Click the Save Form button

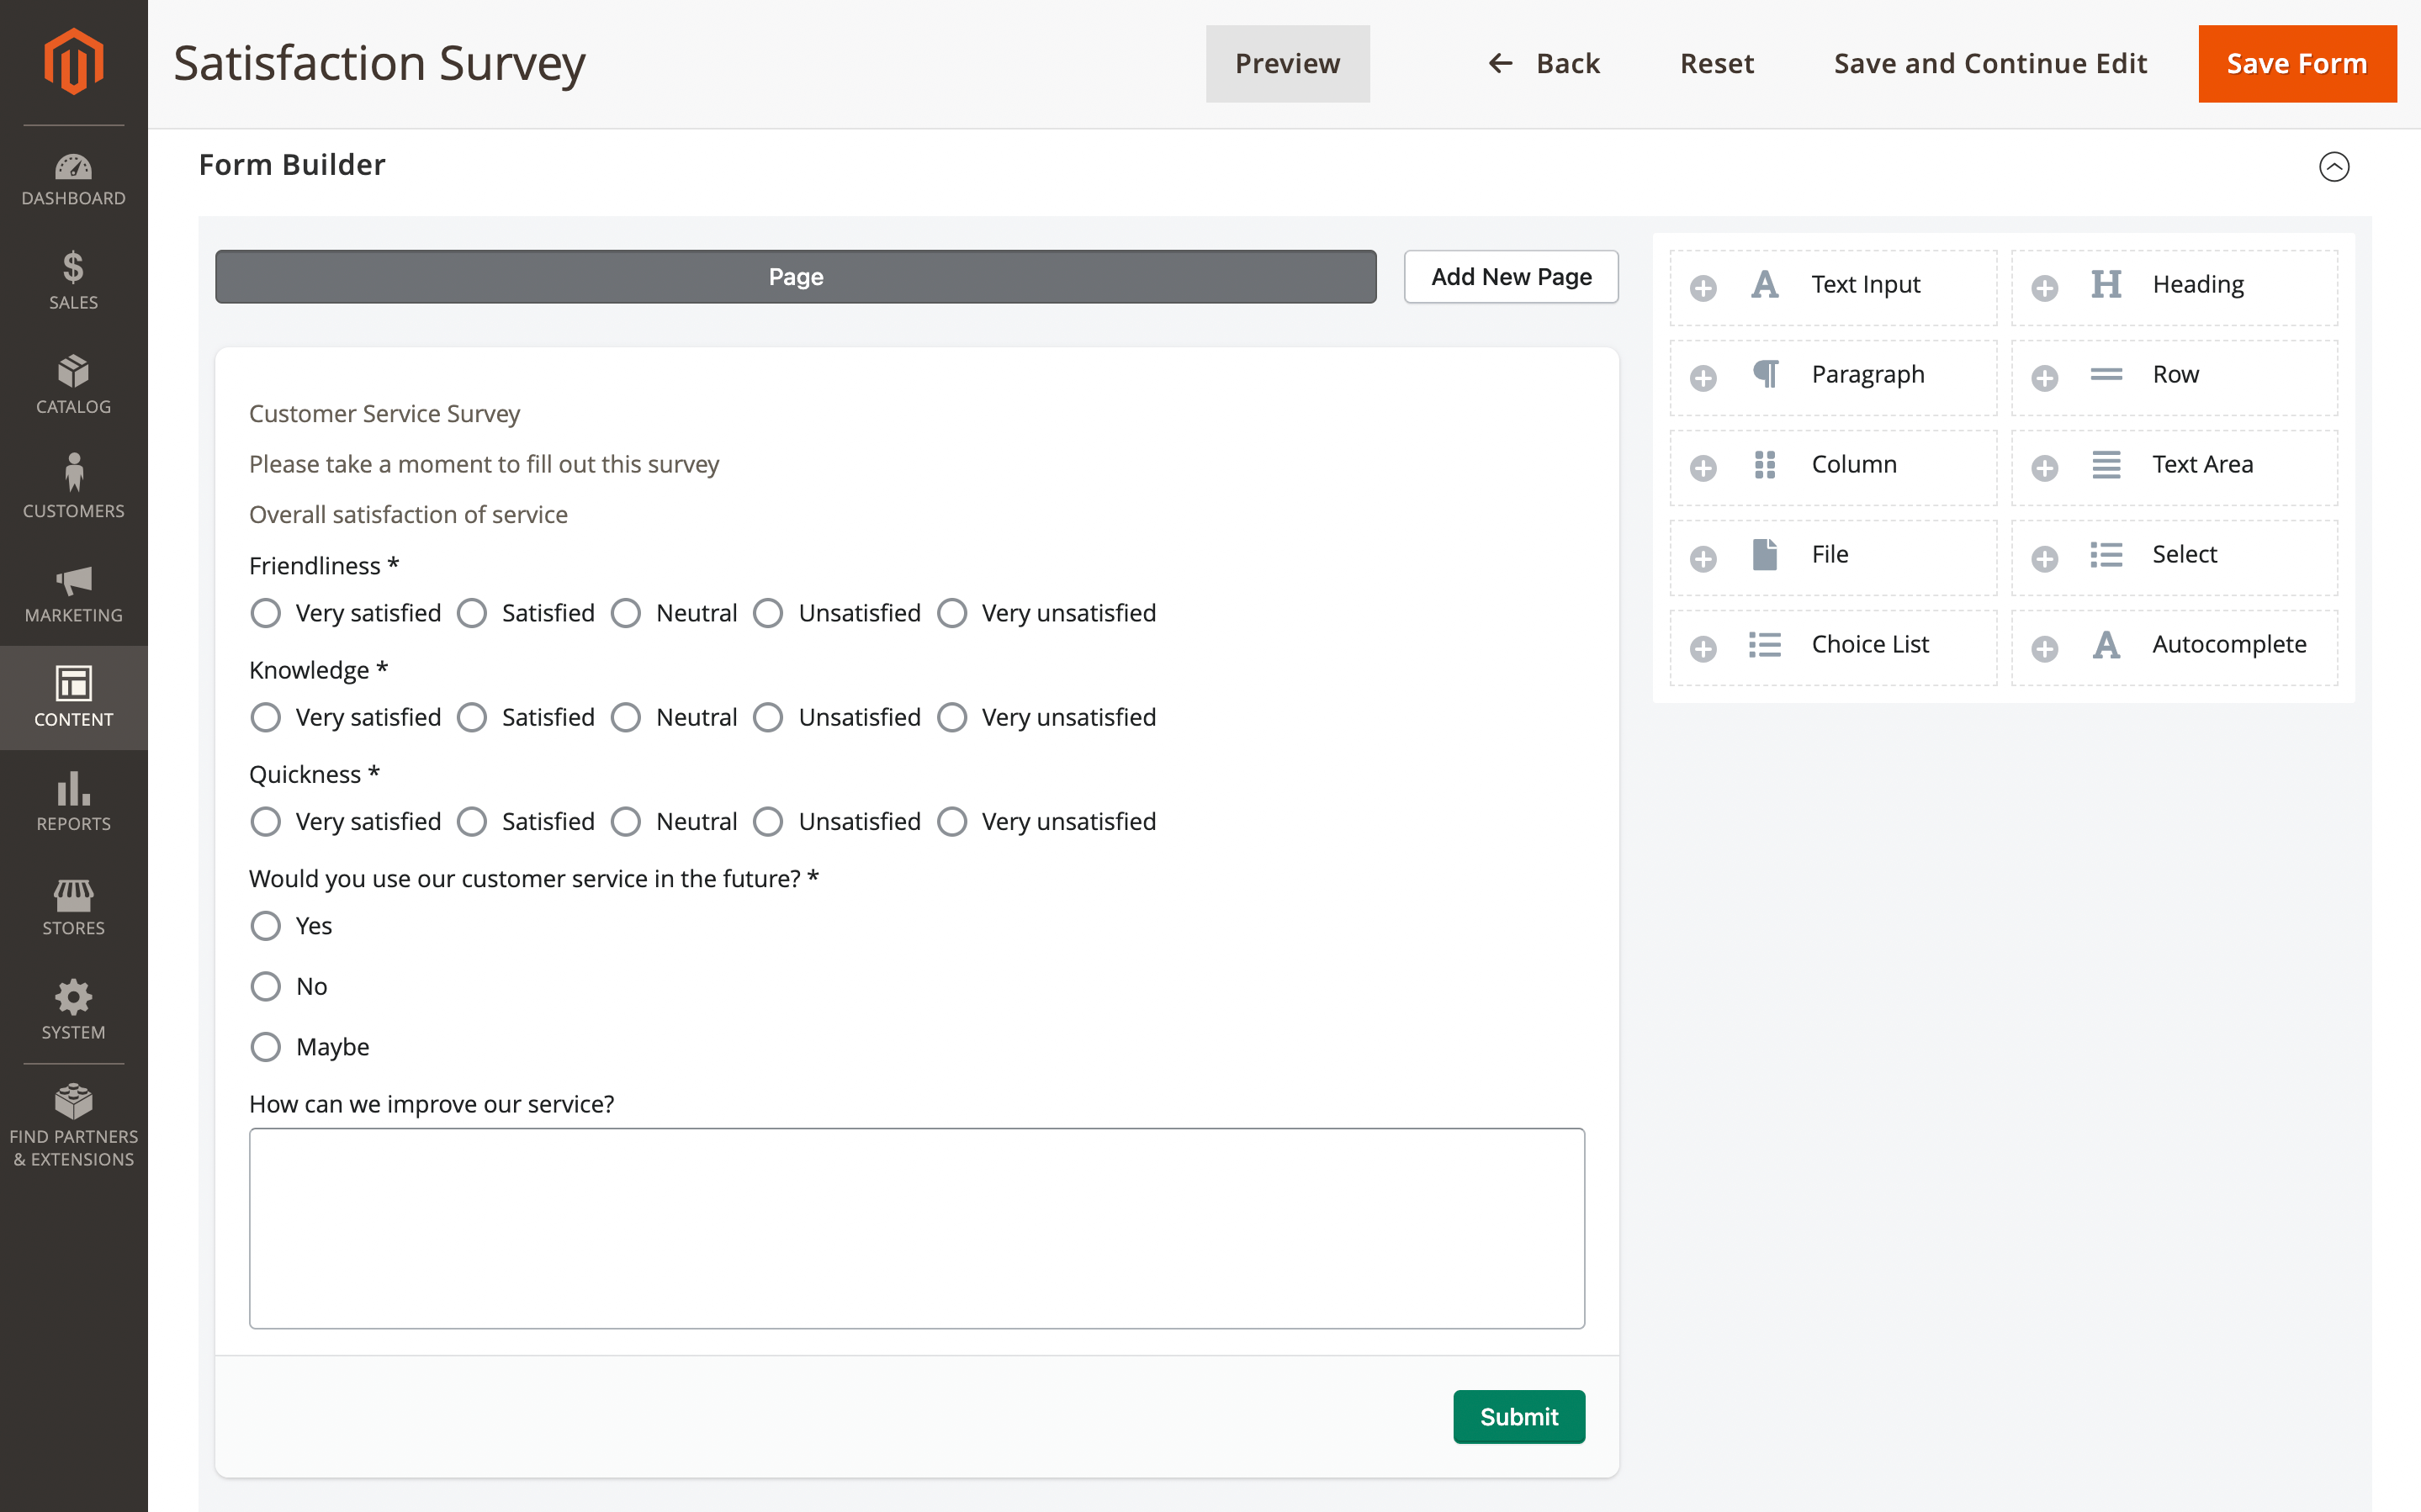click(2296, 64)
